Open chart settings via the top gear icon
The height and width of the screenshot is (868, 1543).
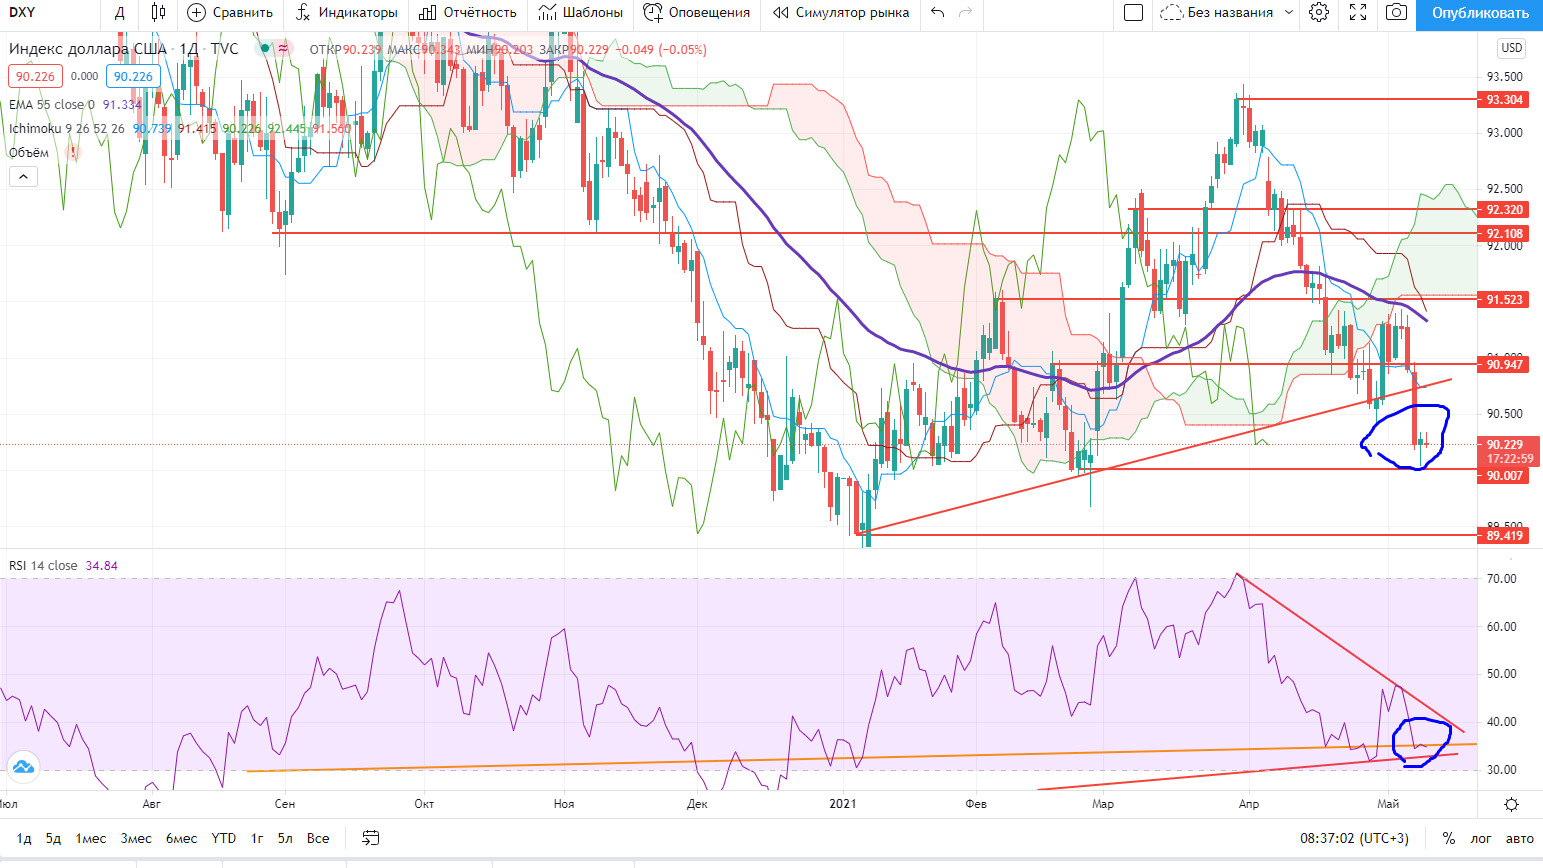coord(1319,13)
